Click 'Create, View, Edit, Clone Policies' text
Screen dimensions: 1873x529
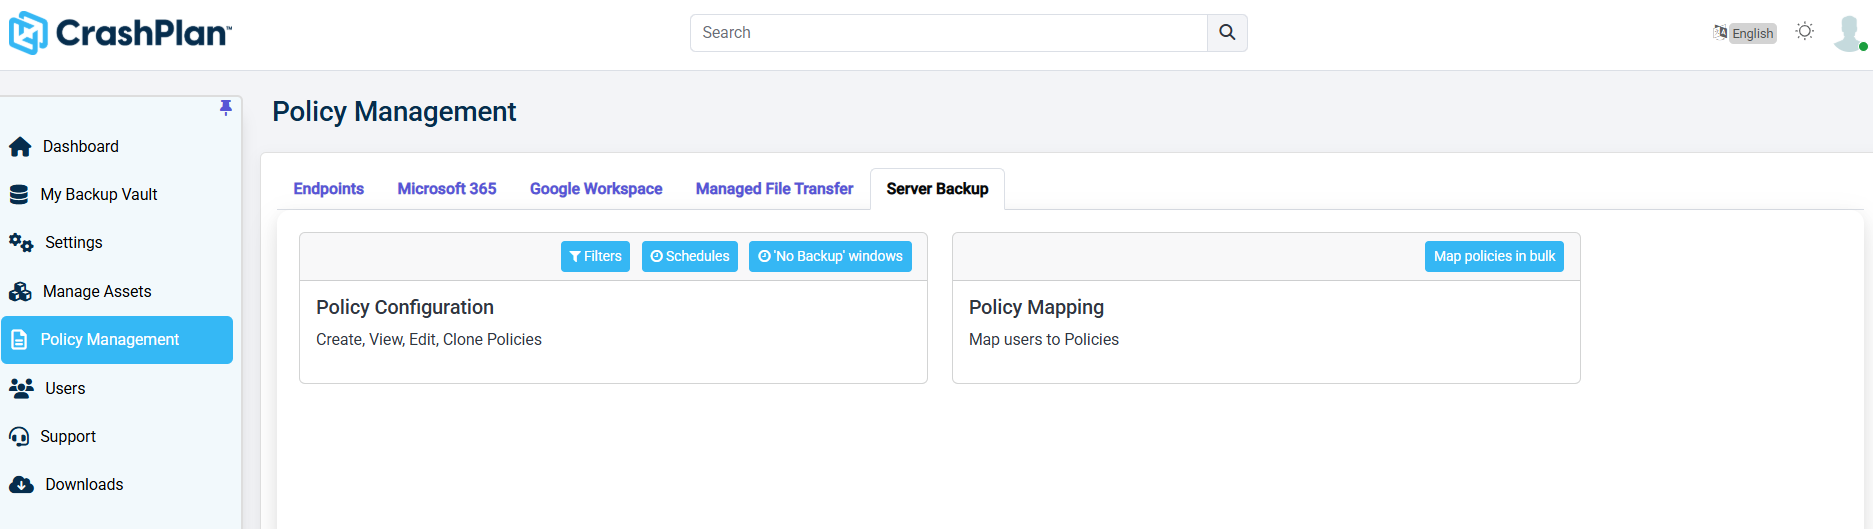click(x=429, y=340)
